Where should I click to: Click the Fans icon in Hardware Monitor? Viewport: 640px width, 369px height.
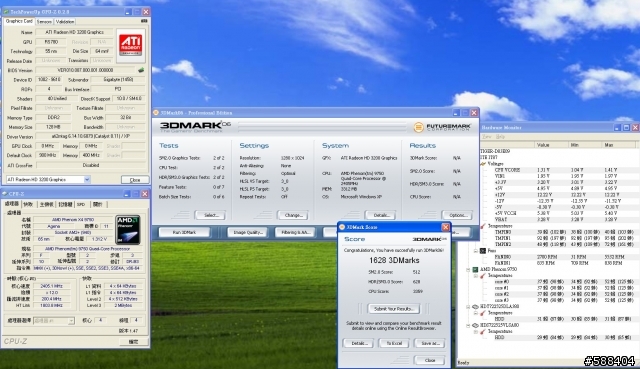tap(483, 251)
